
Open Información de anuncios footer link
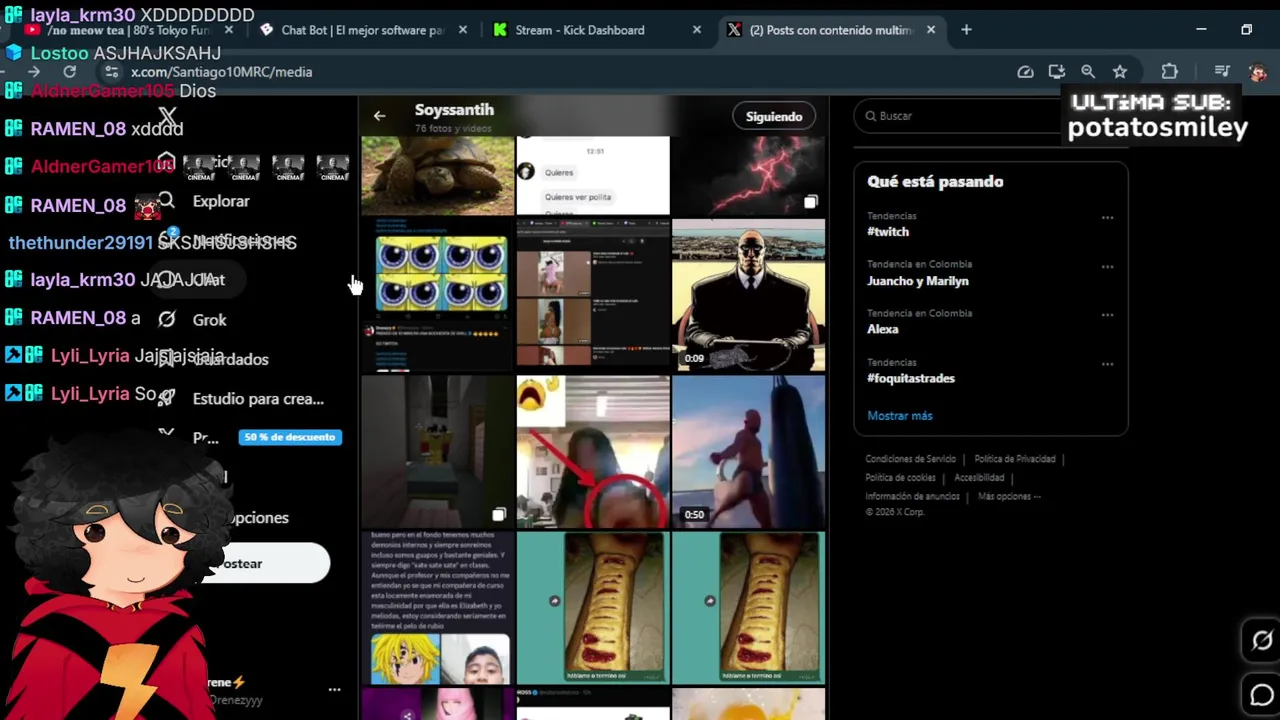click(x=912, y=497)
